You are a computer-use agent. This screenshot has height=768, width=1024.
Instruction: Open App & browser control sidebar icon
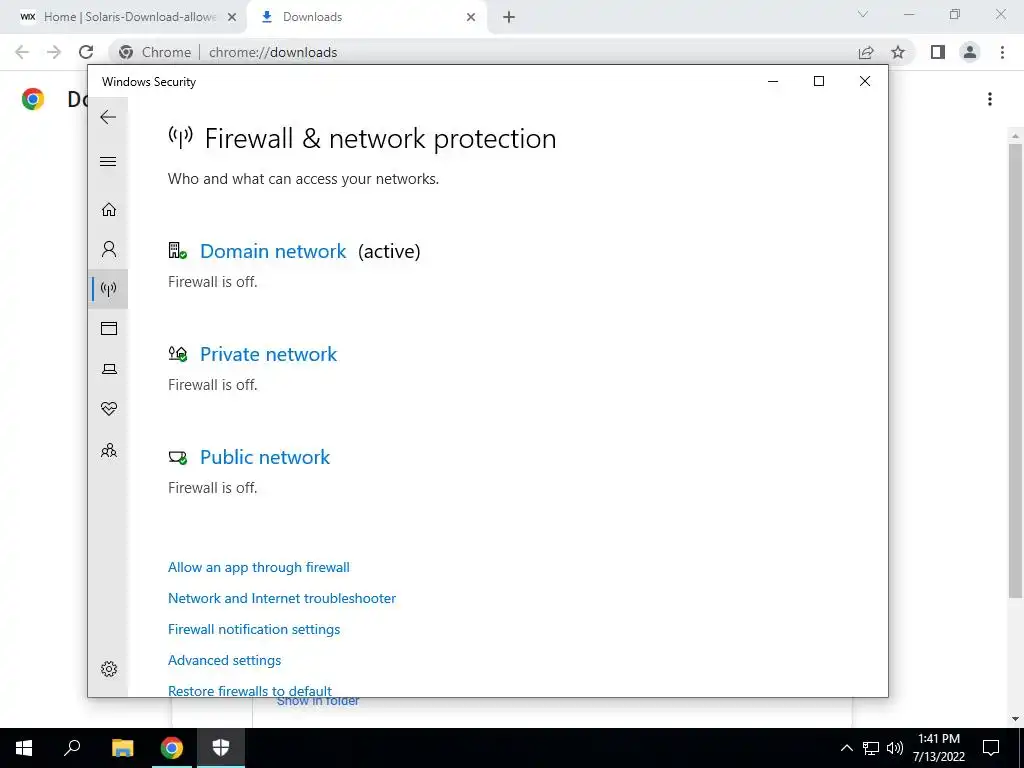click(x=109, y=329)
